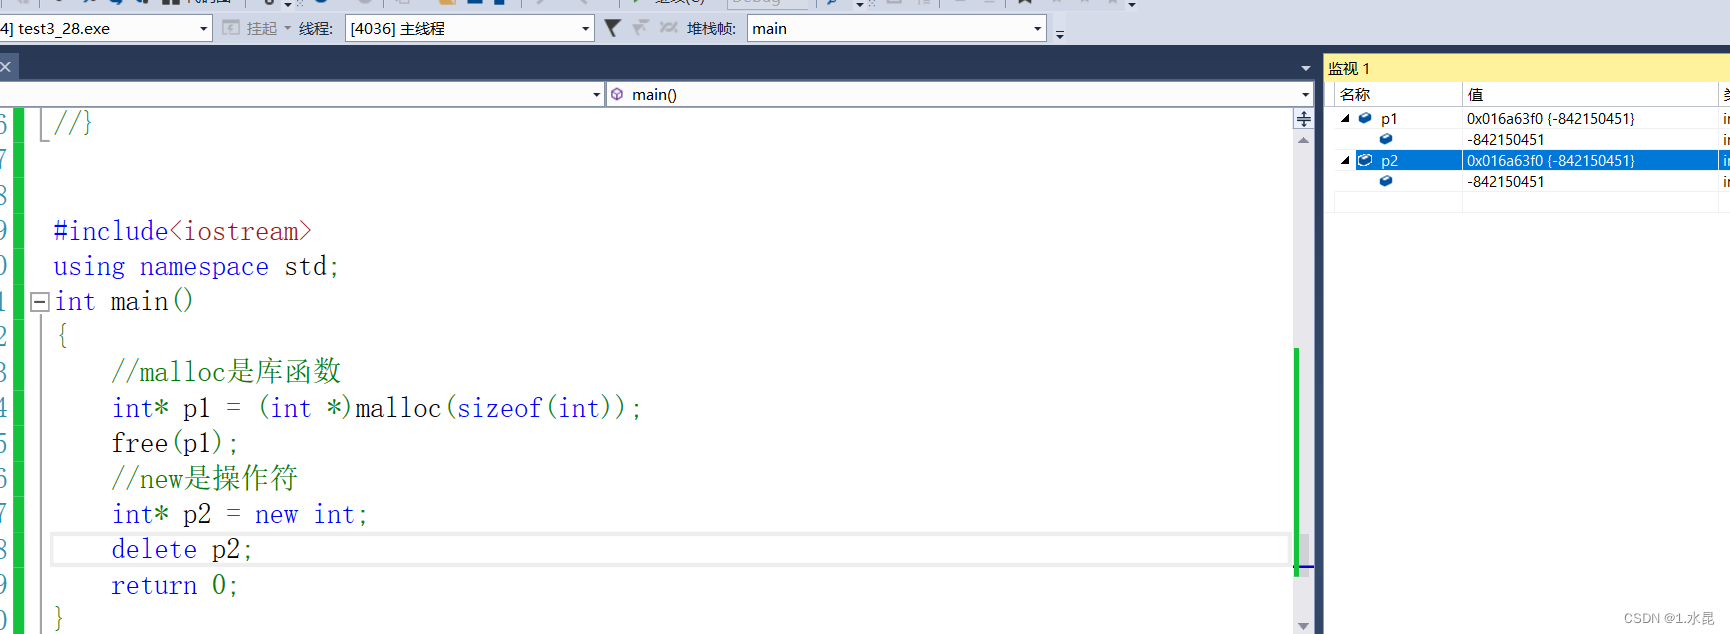Screen dimensions: 1730x634
Task: Click the vertical scrollbar down arrow
Action: pos(1303,626)
